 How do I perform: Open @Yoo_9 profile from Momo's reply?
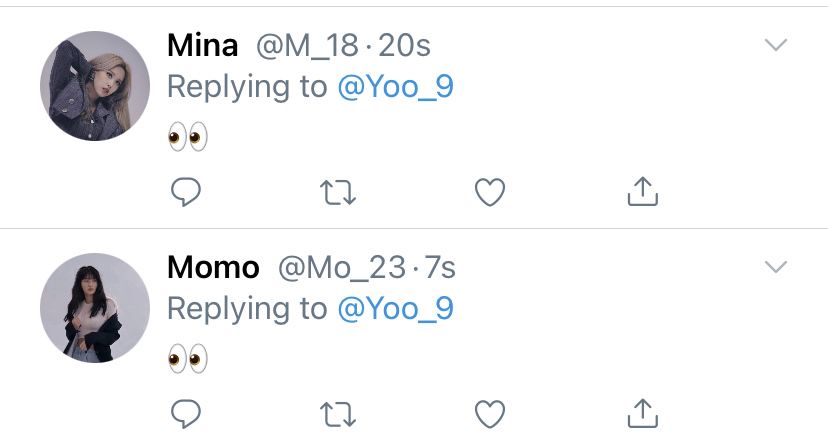click(396, 309)
